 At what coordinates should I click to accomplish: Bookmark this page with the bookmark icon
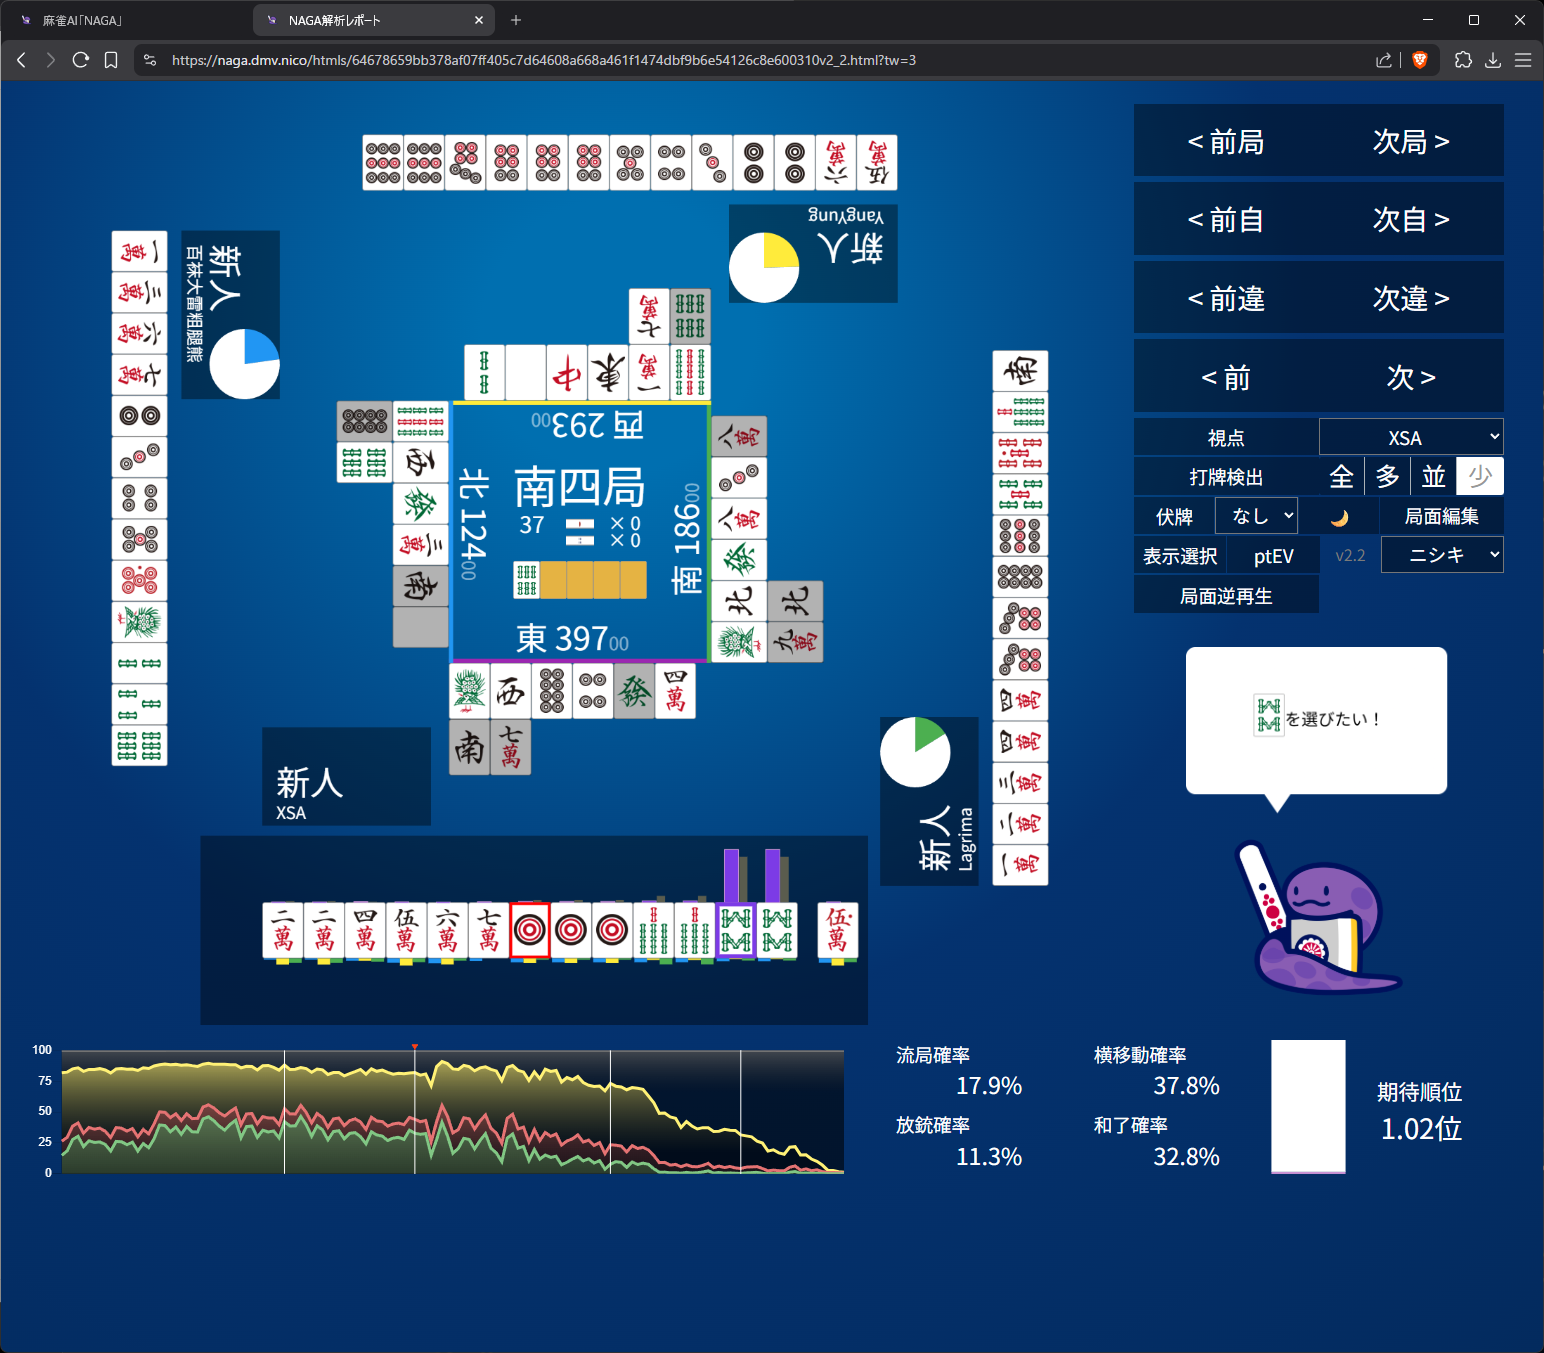(111, 60)
